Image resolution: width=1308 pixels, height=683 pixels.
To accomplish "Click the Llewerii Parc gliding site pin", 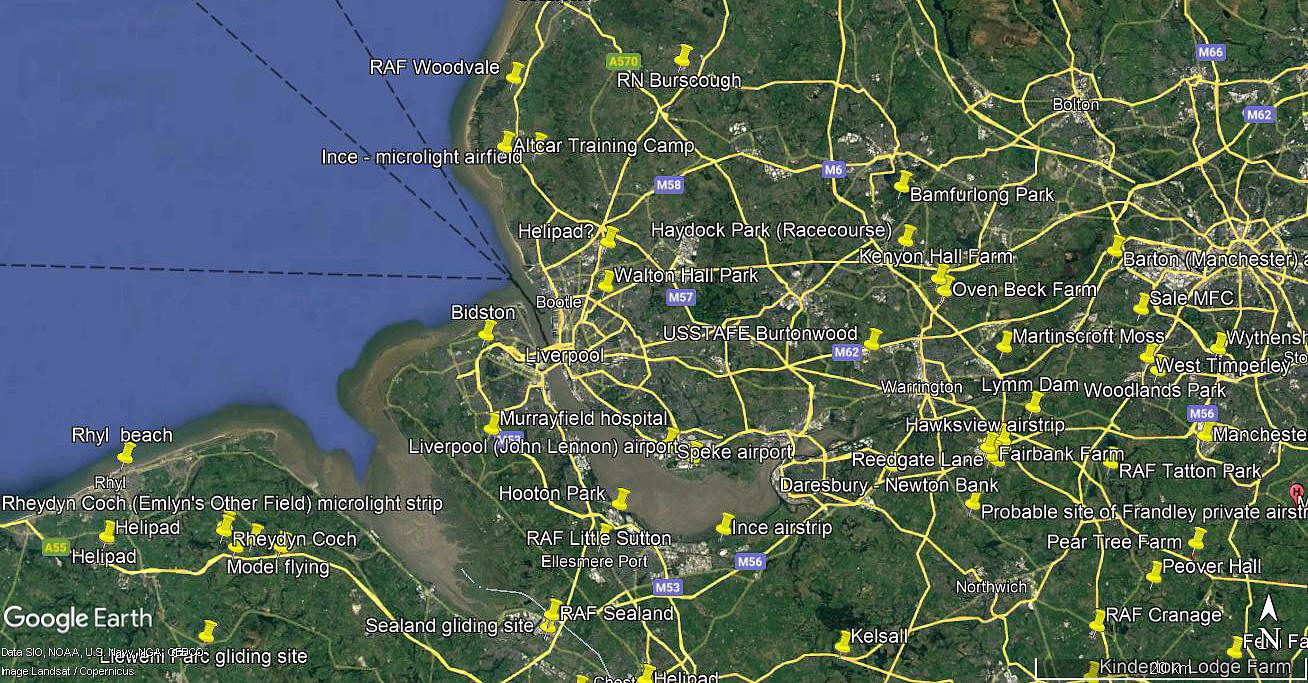I will coord(207,632).
